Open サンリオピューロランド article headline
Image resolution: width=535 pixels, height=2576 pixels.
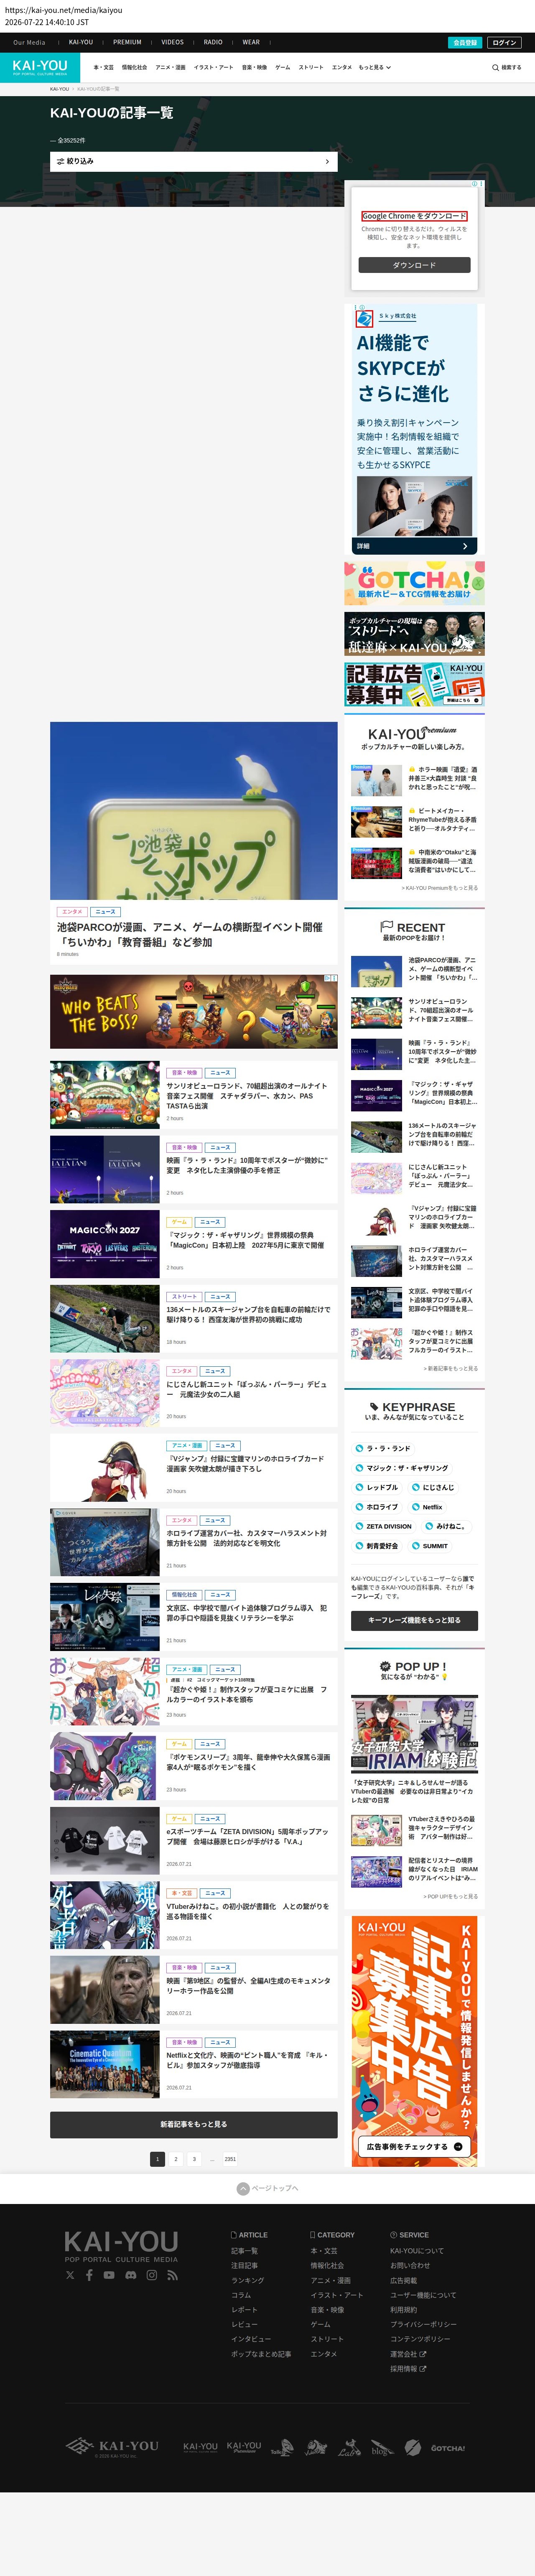[x=247, y=1096]
